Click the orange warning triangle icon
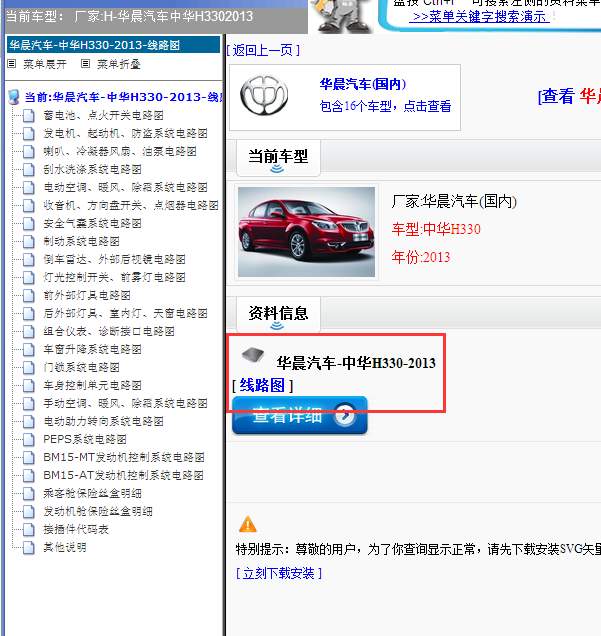Viewport: 601px width, 636px height. click(x=248, y=524)
